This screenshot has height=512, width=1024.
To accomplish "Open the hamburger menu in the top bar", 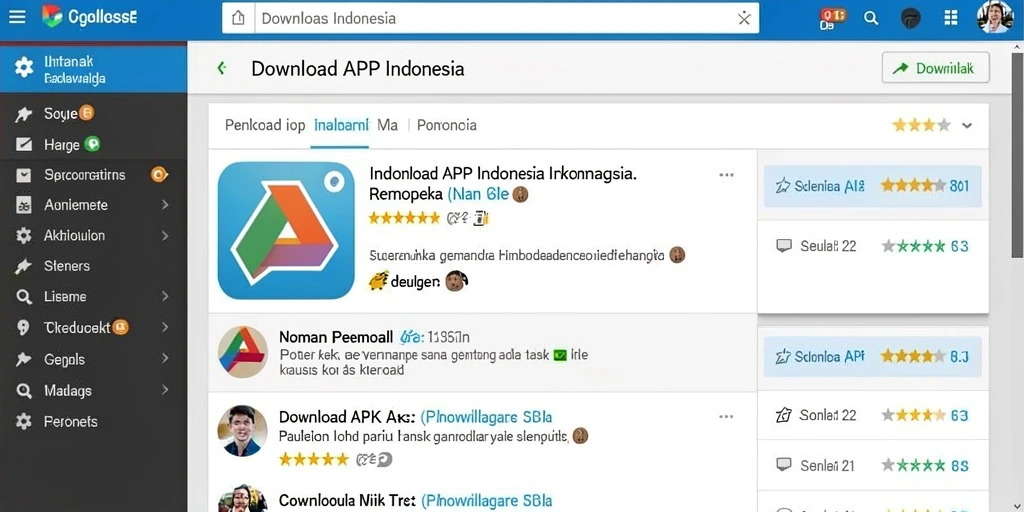I will 17,18.
